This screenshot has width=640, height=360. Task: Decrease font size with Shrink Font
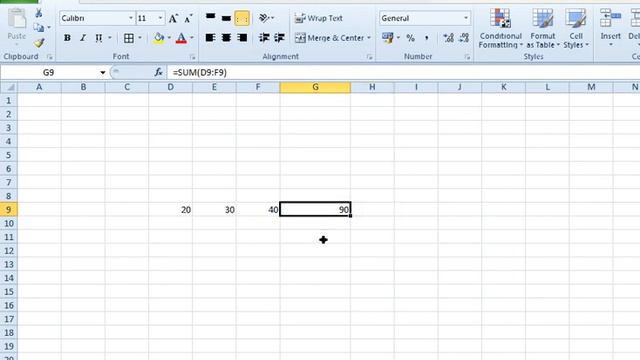pos(188,18)
